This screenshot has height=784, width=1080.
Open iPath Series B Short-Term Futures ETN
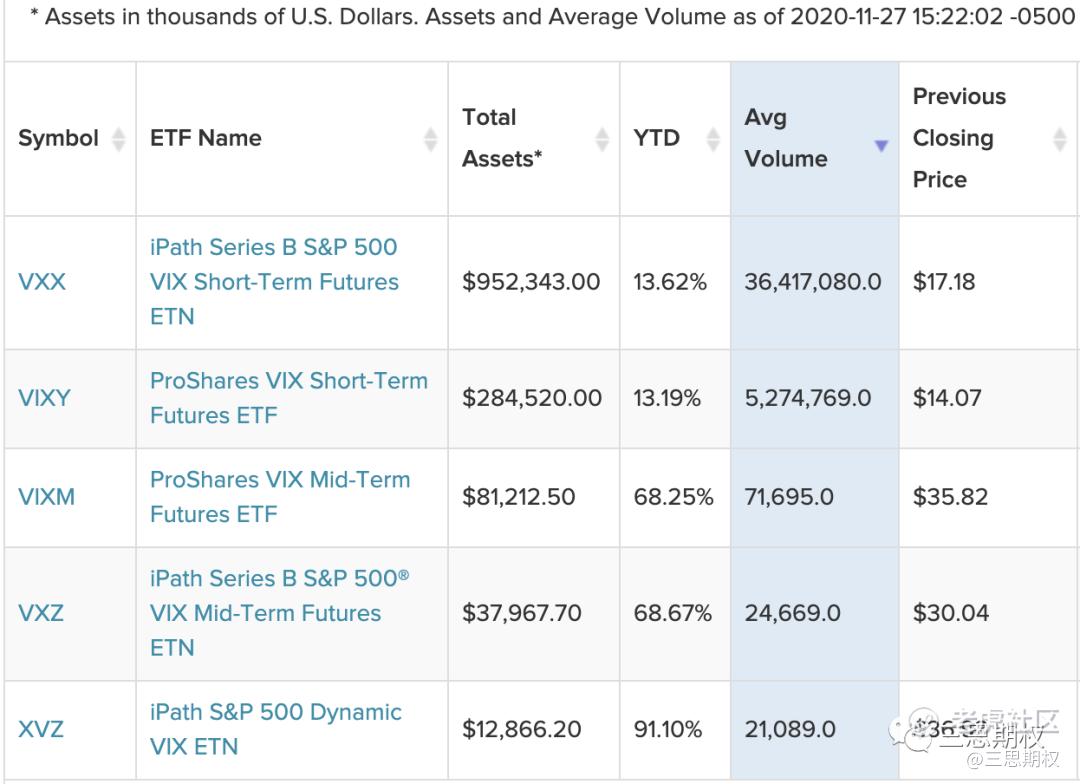(273, 282)
